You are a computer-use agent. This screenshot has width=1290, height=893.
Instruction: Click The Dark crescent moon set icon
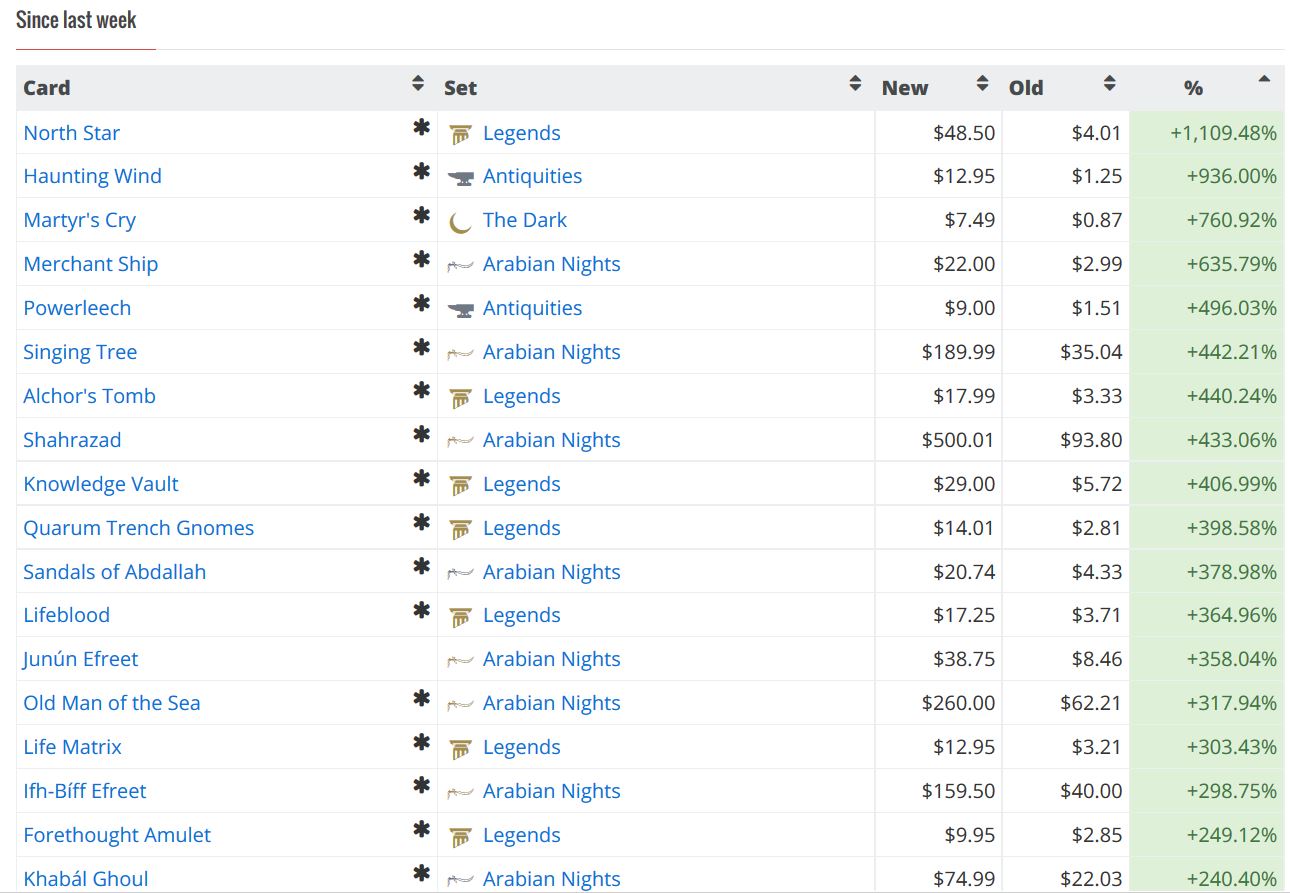(460, 221)
